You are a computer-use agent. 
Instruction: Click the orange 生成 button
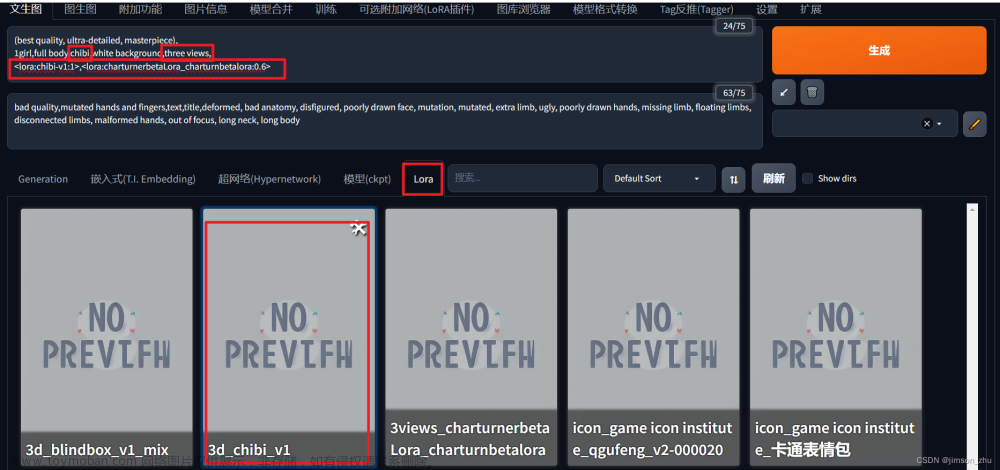point(879,50)
